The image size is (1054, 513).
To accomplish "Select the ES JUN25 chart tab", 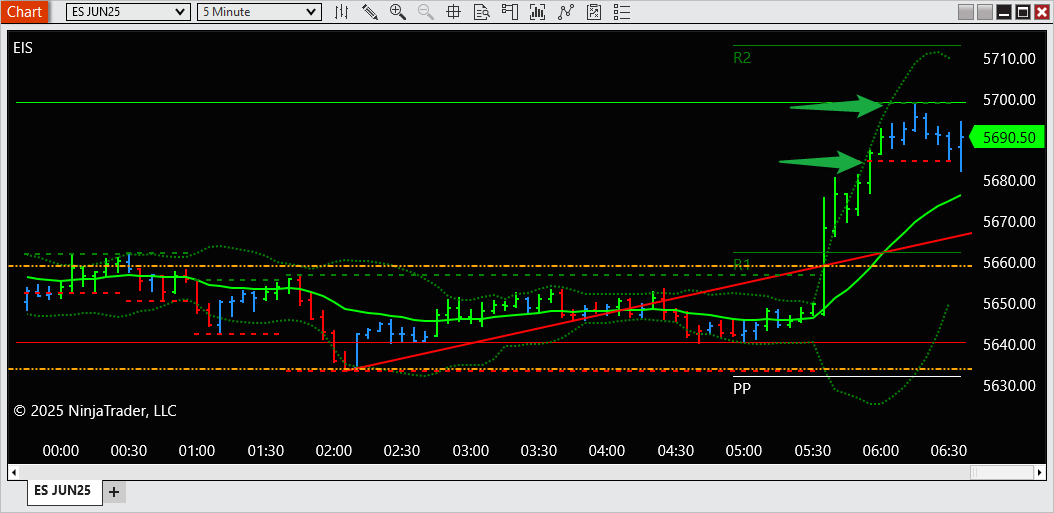I will [65, 490].
